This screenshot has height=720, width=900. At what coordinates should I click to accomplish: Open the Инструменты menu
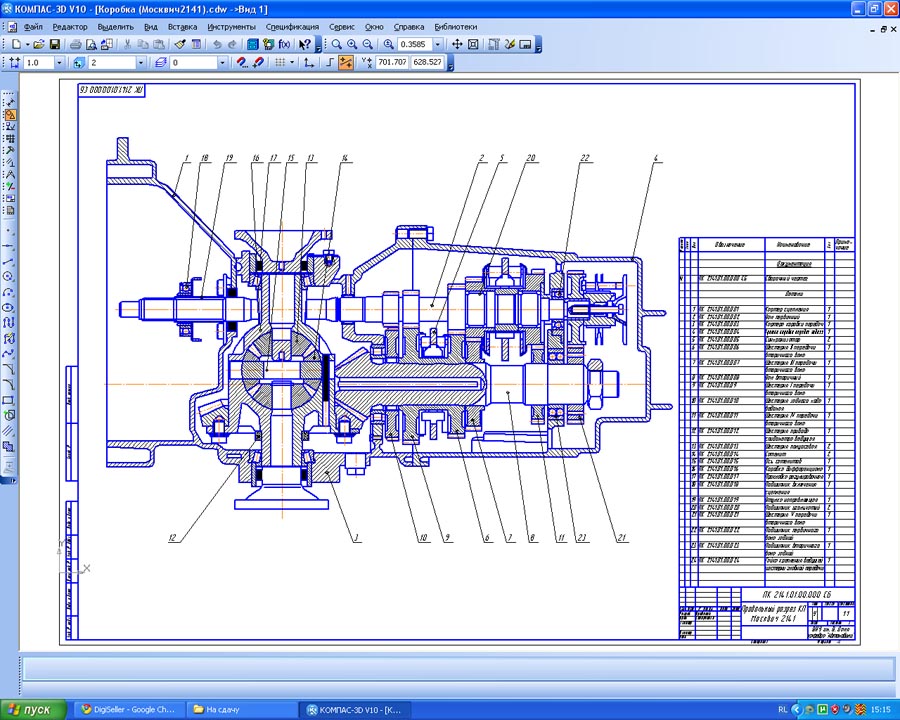[x=231, y=27]
